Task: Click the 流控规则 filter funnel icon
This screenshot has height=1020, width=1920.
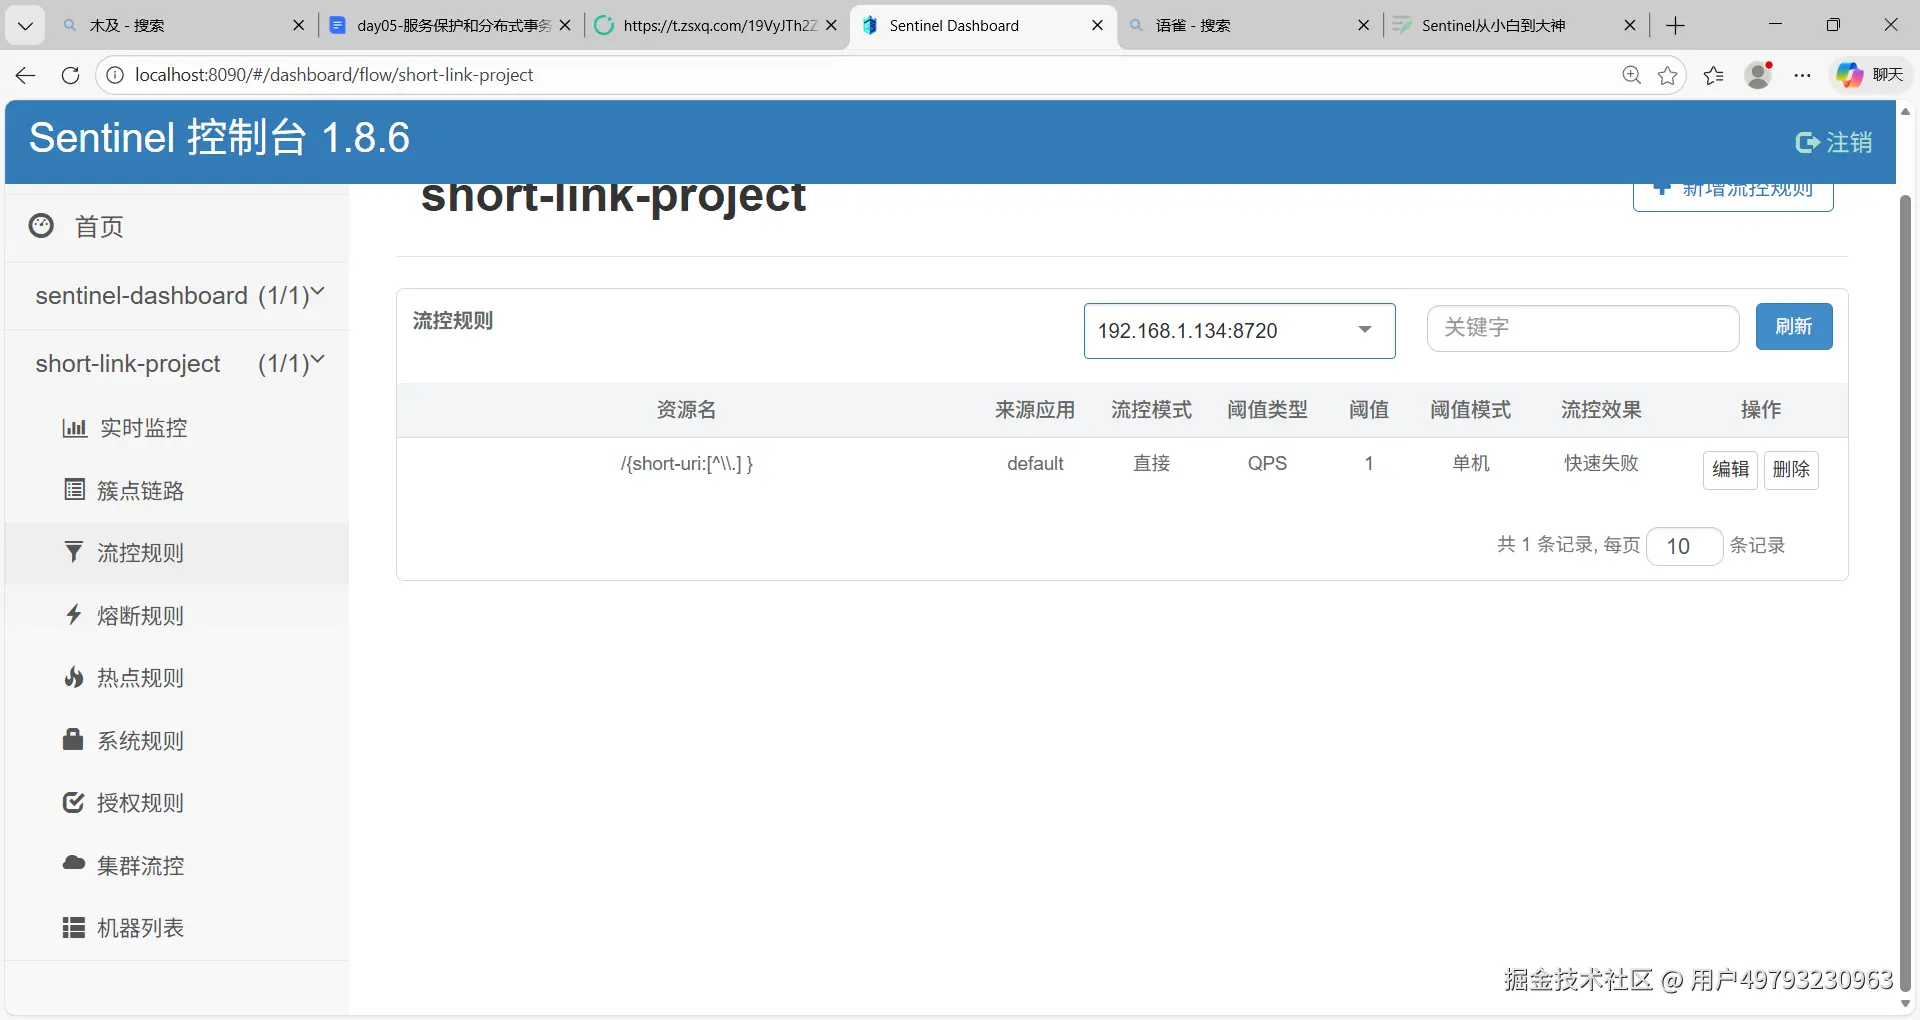Action: pos(74,552)
